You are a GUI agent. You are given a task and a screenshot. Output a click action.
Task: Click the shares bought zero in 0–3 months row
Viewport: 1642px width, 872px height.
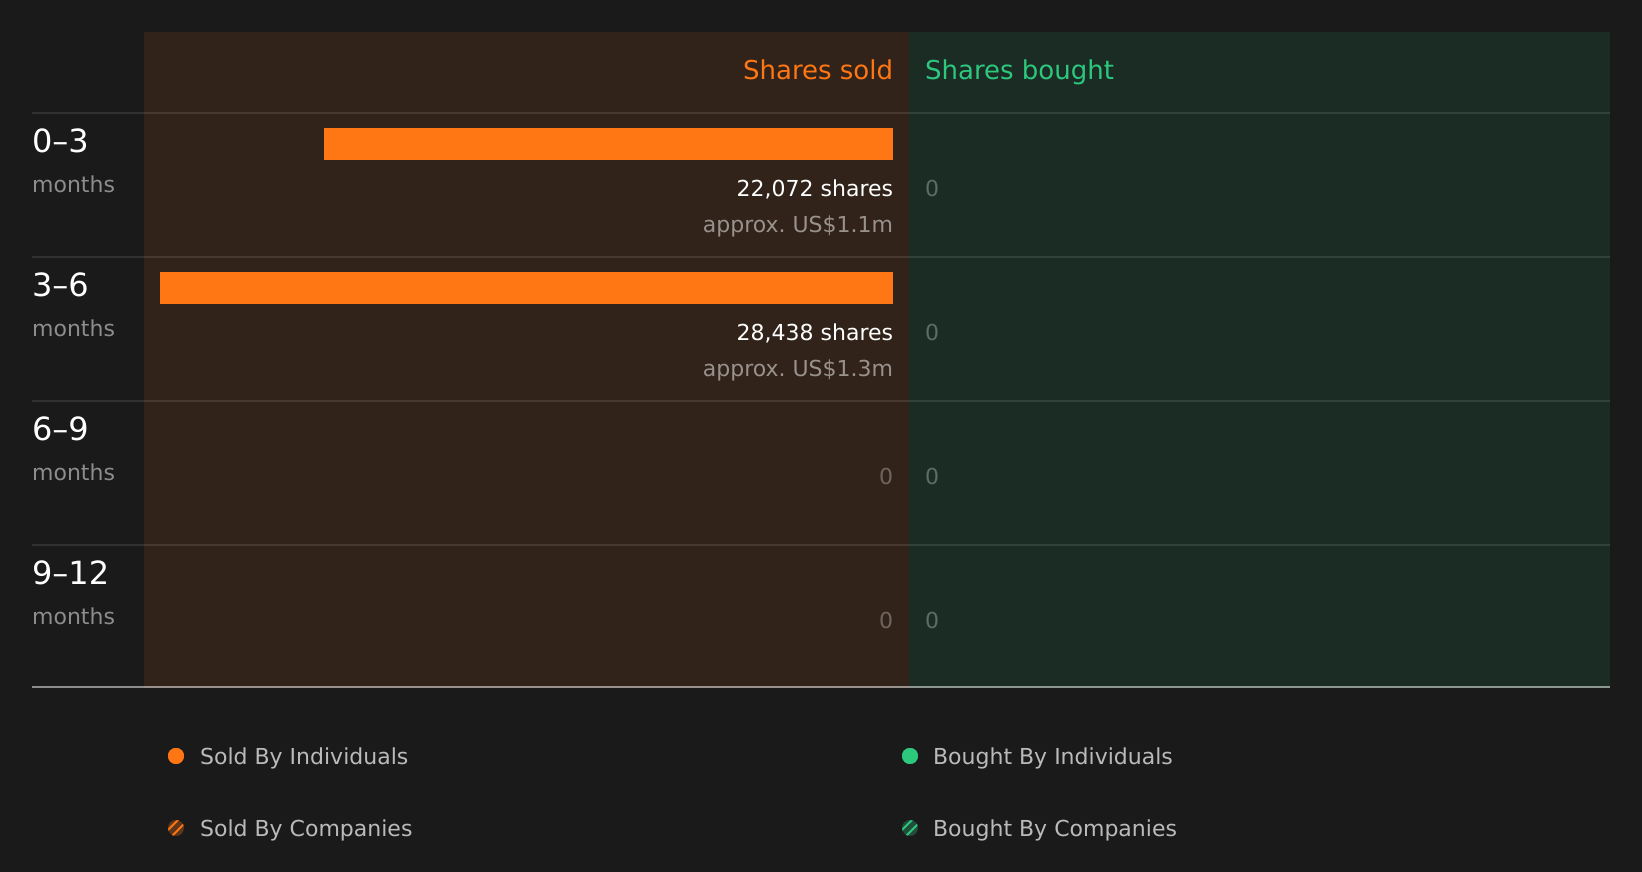[x=932, y=188]
